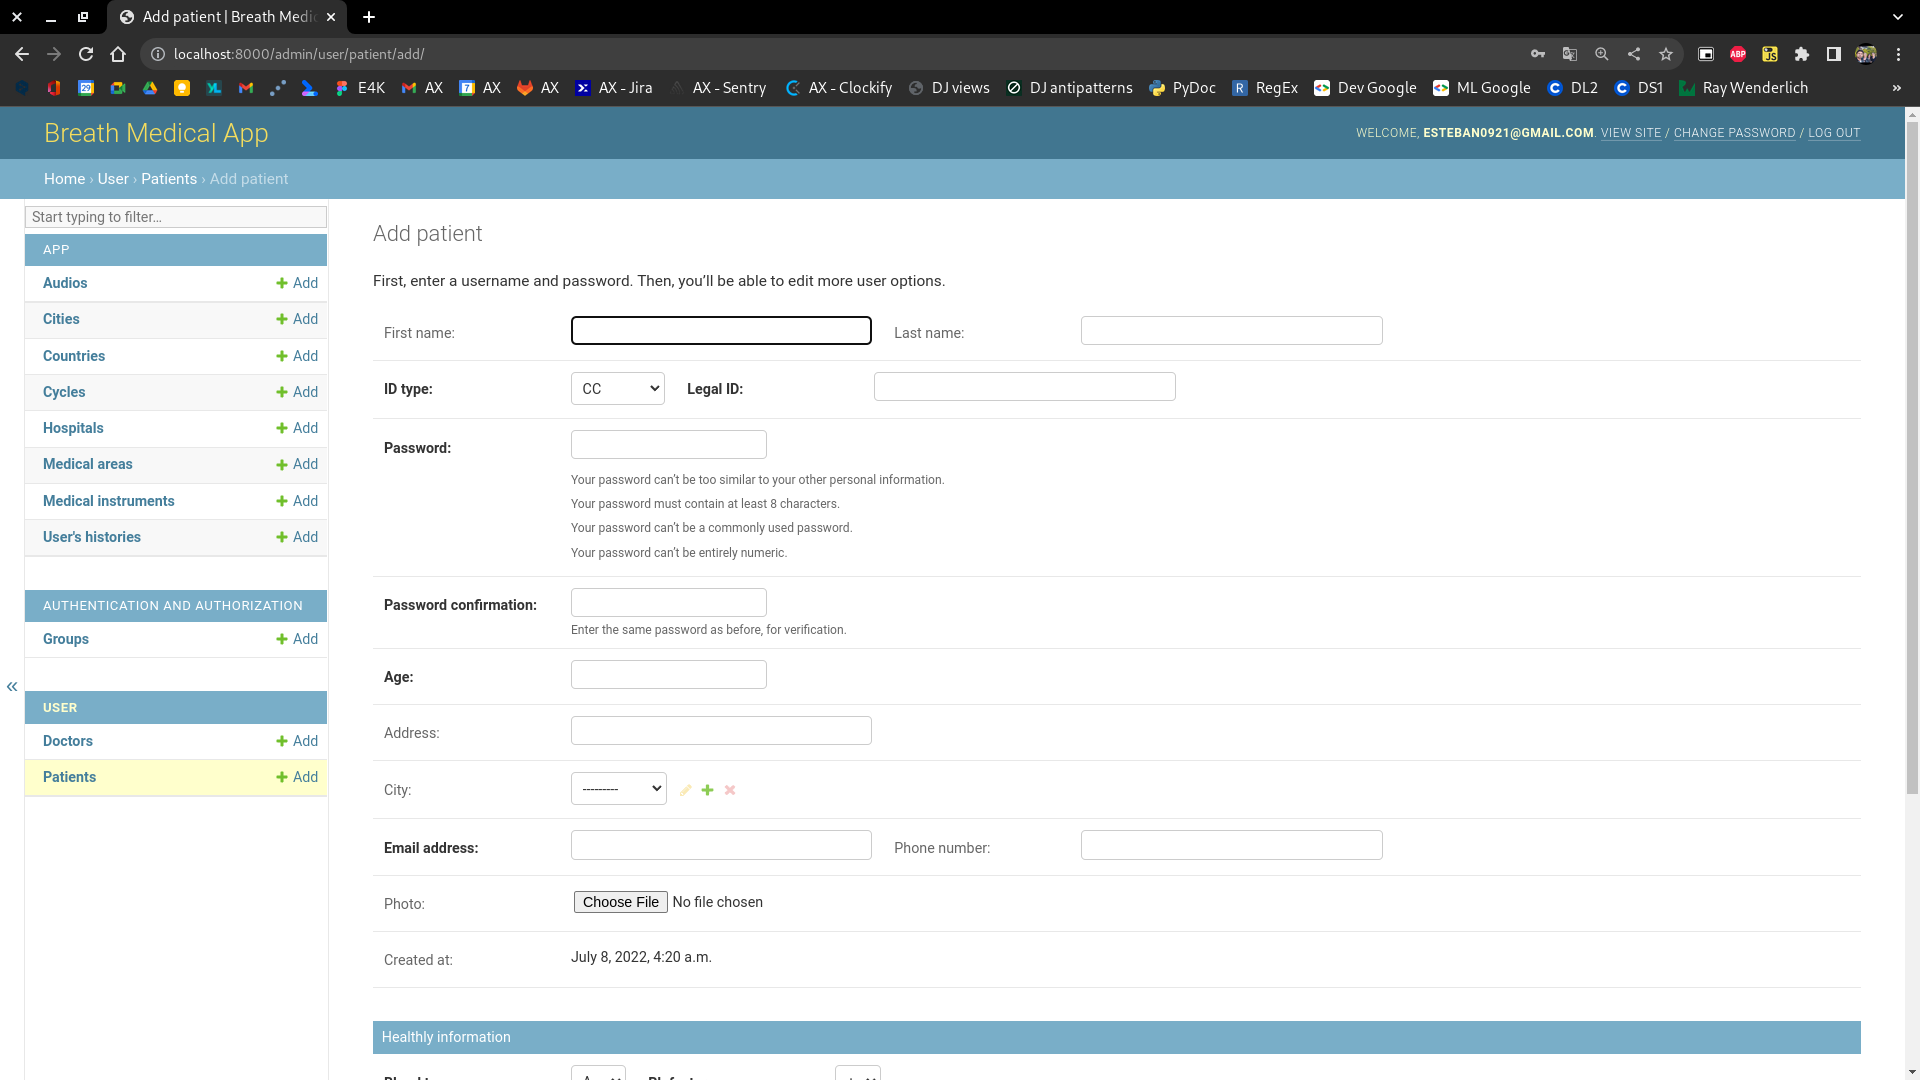Go to Home in the breadcrumb

click(64, 179)
